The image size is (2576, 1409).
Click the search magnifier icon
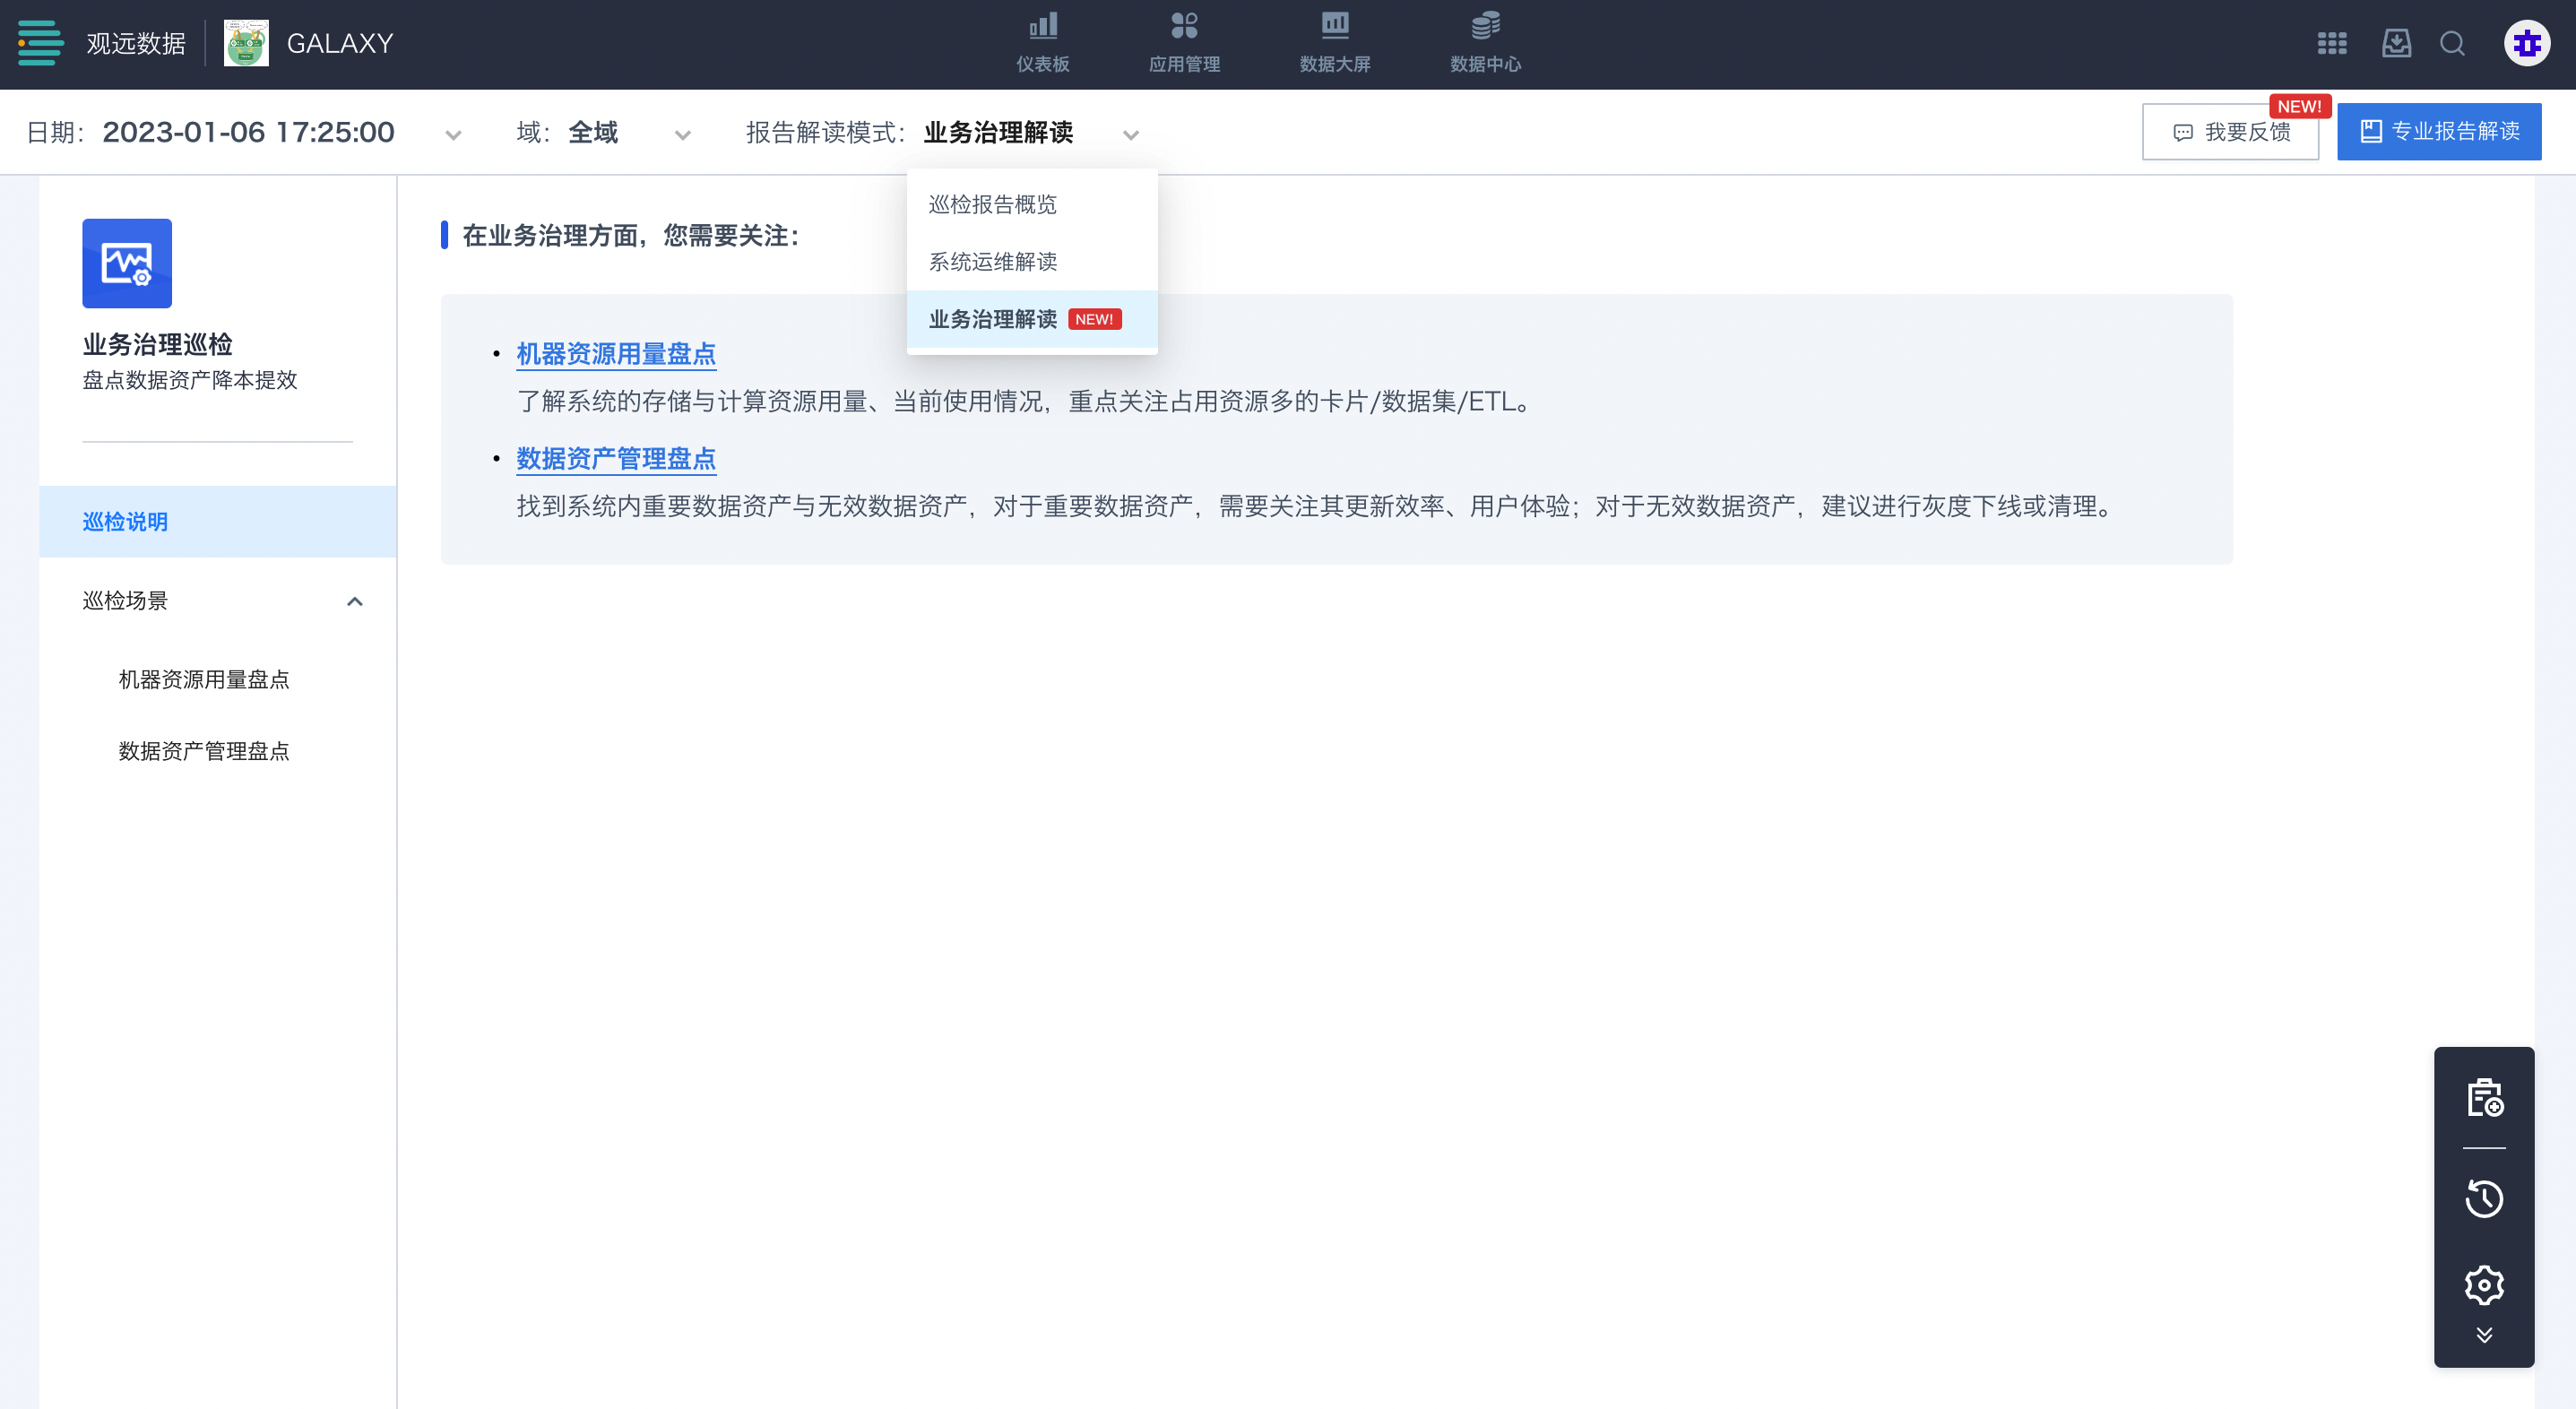(2452, 43)
